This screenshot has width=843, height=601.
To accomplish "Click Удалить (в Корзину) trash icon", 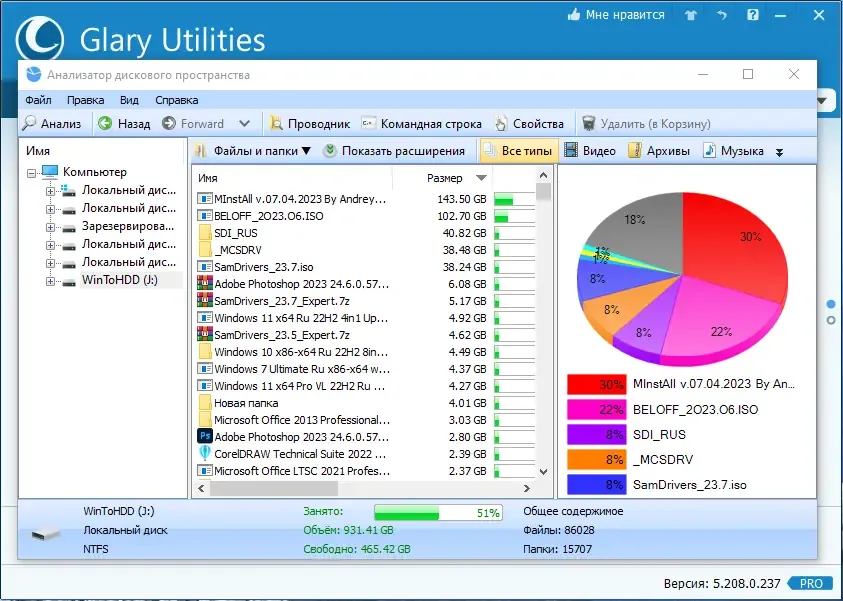I will 589,124.
